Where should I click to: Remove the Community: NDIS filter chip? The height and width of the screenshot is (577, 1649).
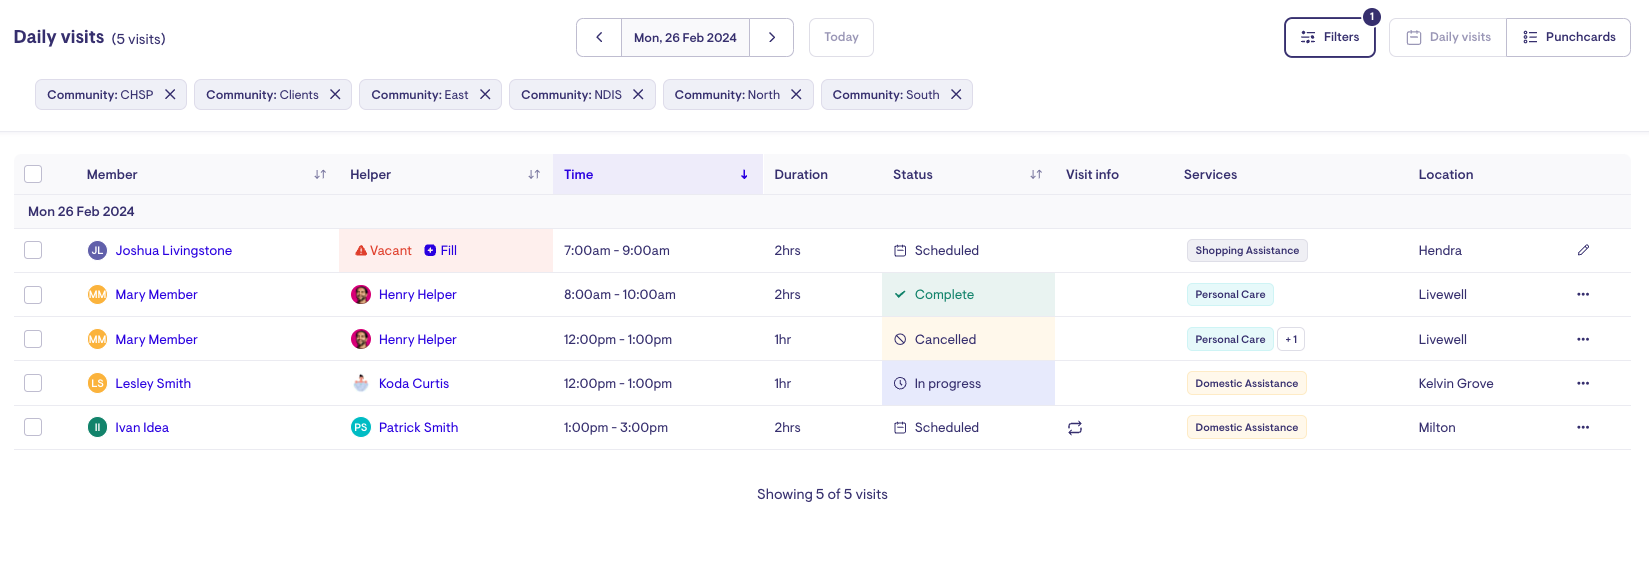point(638,95)
